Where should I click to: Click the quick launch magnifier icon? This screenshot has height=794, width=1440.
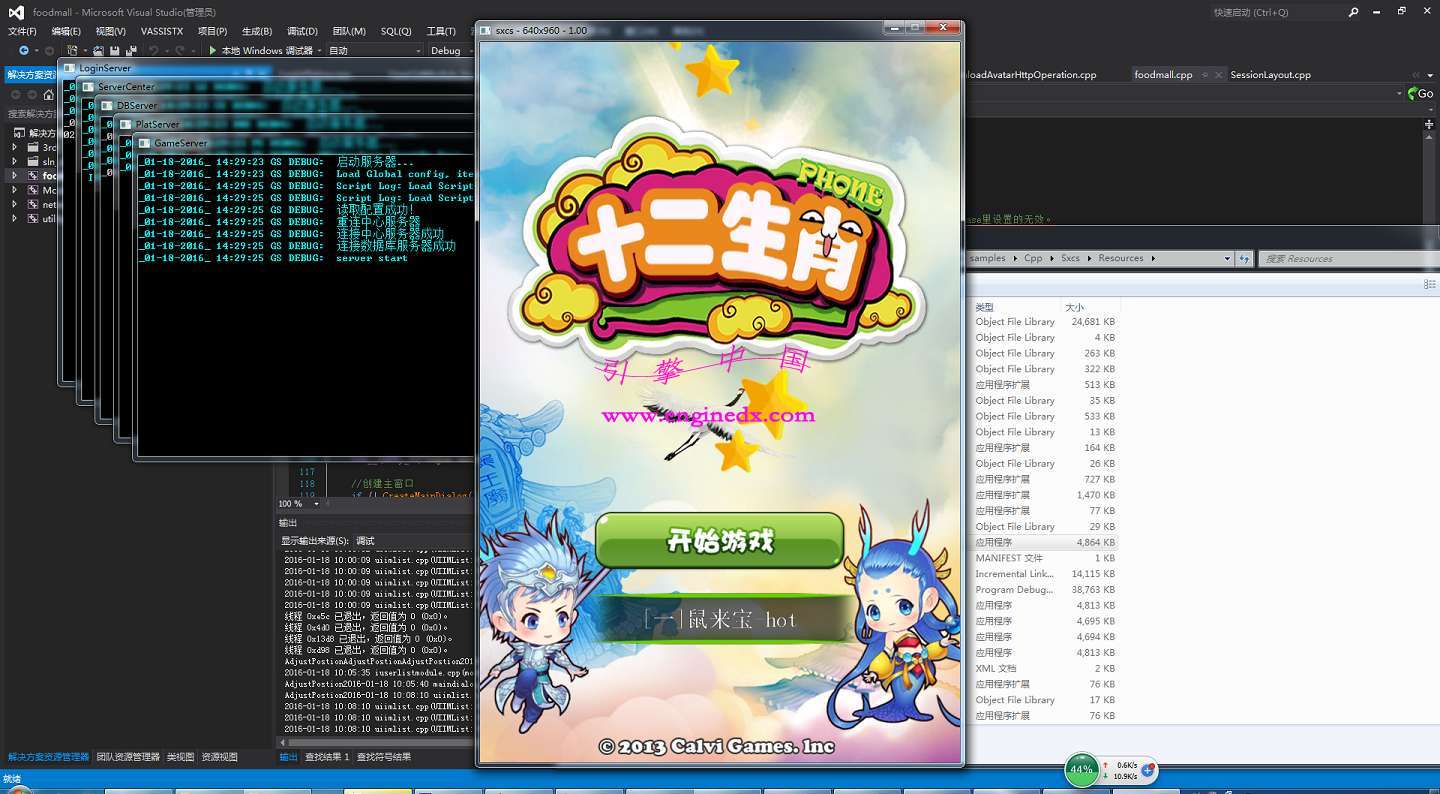[1354, 12]
